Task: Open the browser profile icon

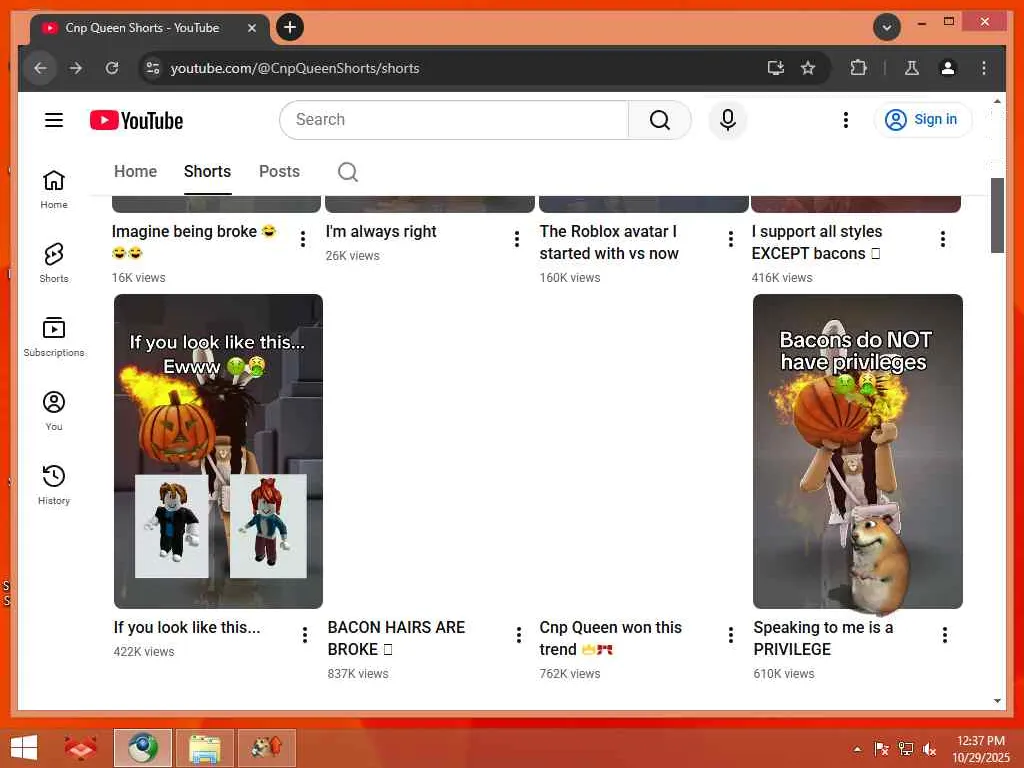Action: (948, 68)
